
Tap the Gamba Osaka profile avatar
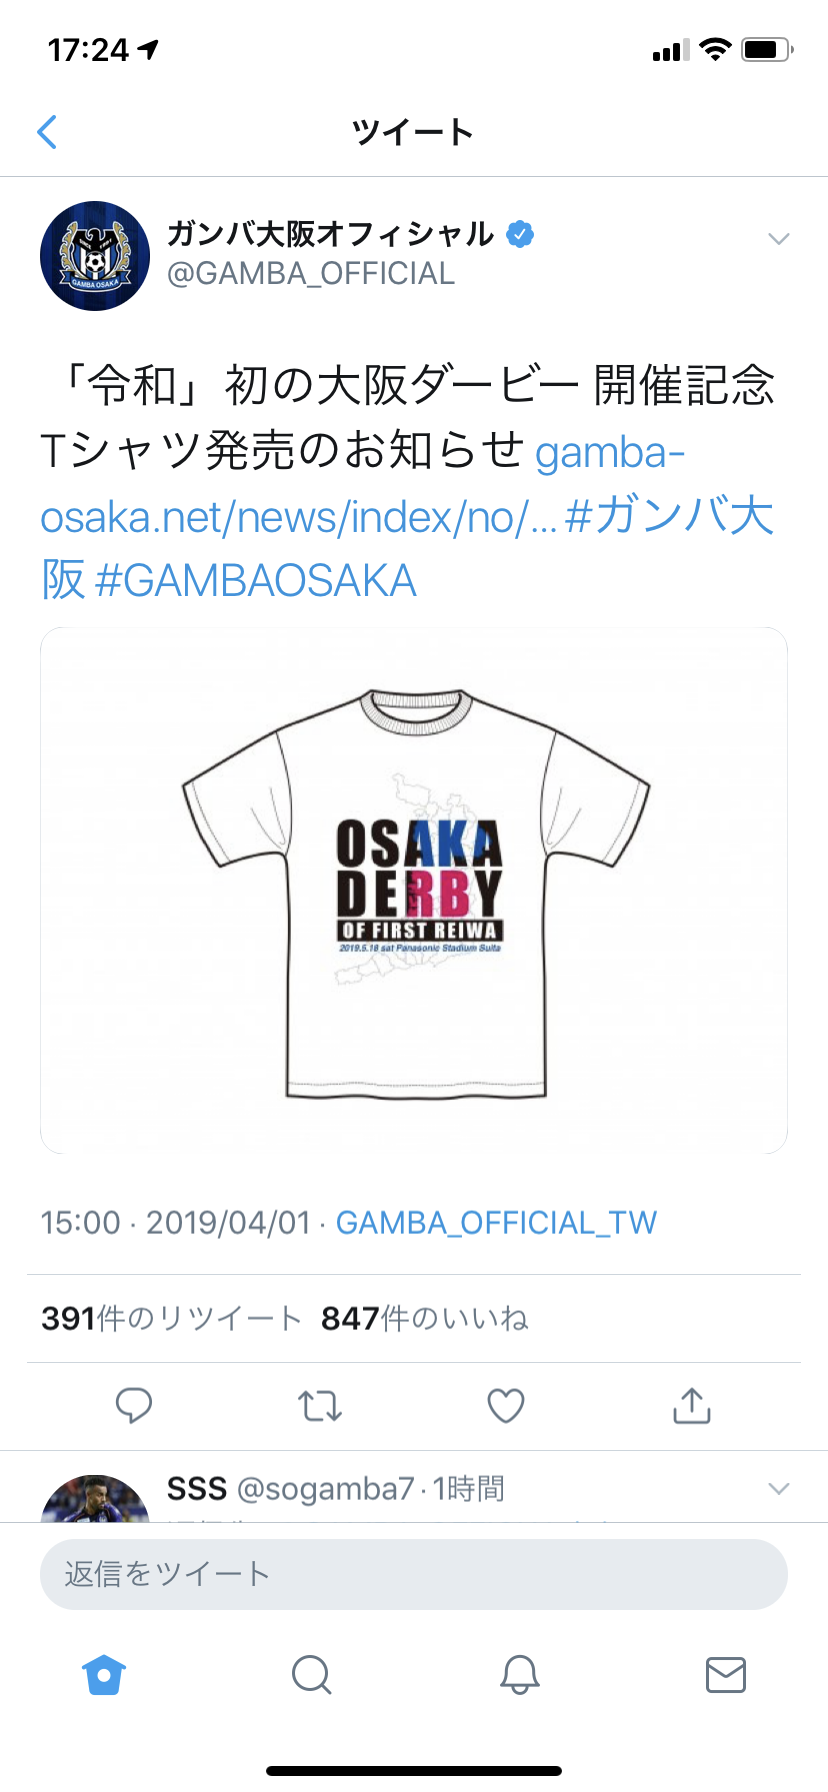tap(95, 256)
